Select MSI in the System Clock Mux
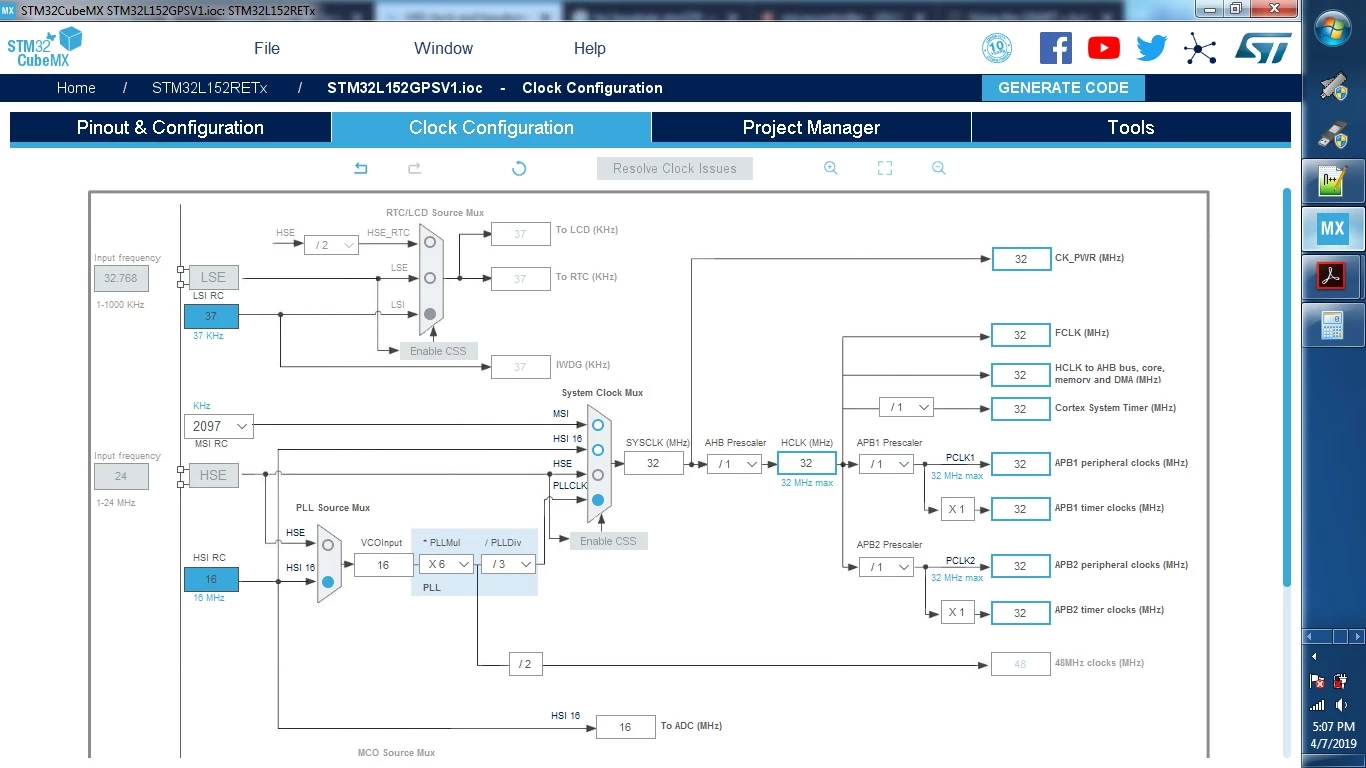 click(598, 425)
